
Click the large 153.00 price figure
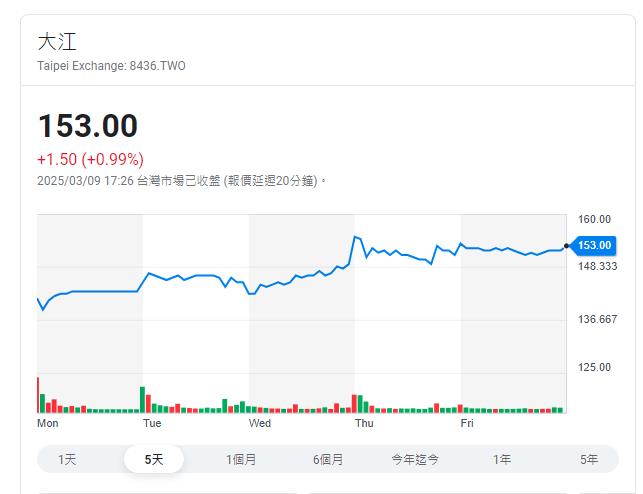click(88, 126)
